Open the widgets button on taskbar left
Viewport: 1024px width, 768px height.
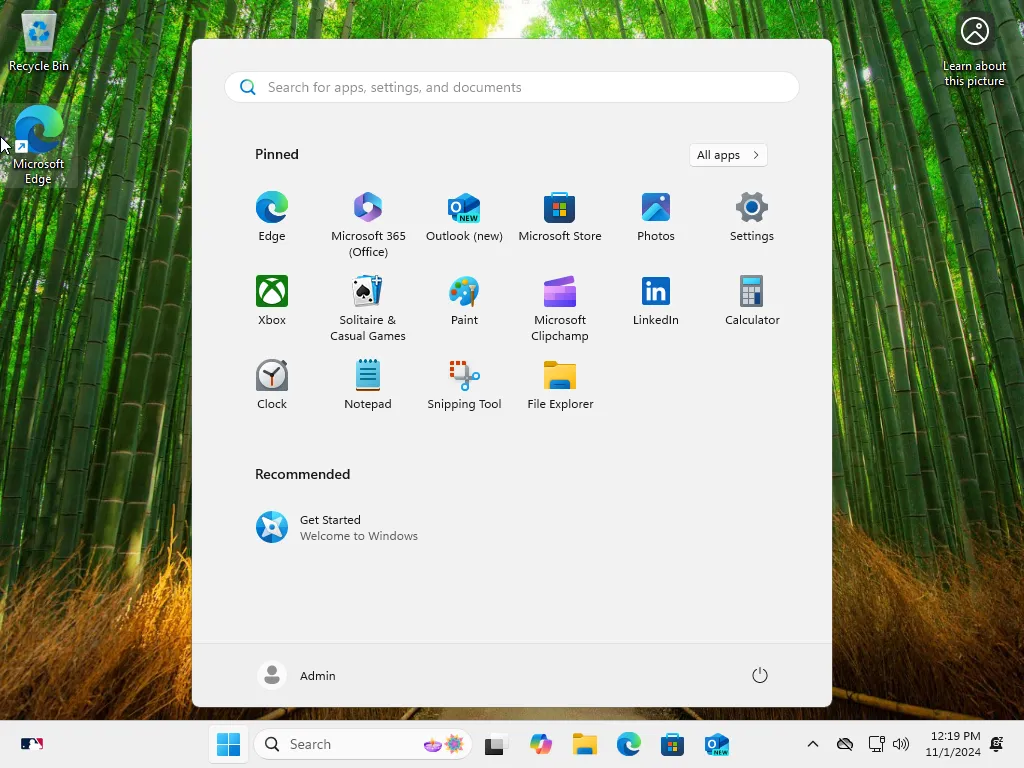coord(32,744)
